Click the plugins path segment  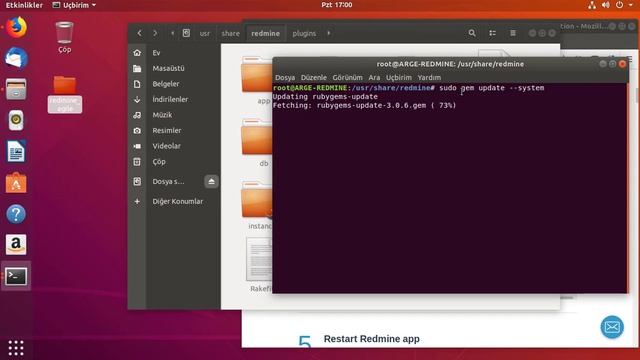[x=304, y=33]
